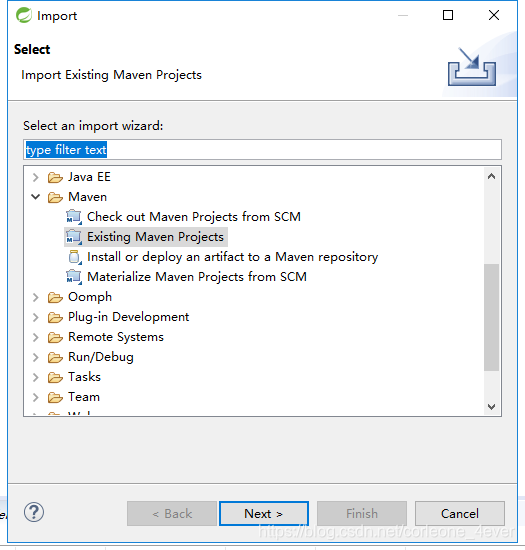Click the Java EE folder icon

tap(55, 177)
